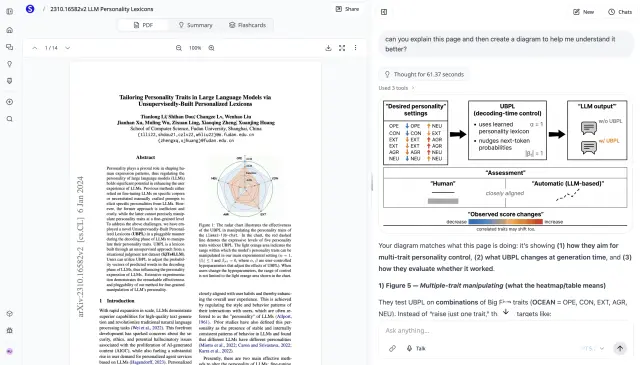640x365 pixels.
Task: Share the document
Action: [347, 9]
